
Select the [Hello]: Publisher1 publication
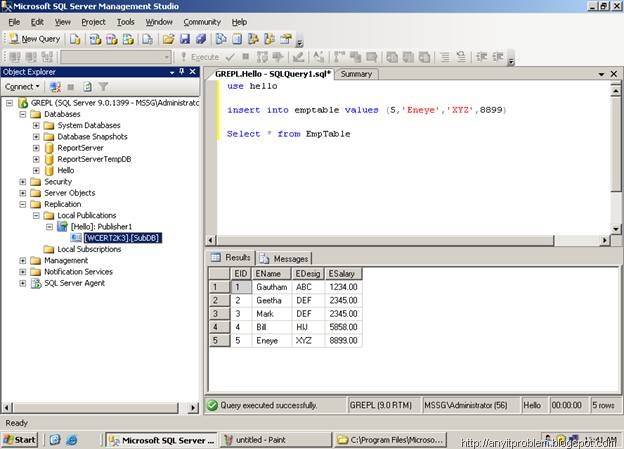click(101, 226)
